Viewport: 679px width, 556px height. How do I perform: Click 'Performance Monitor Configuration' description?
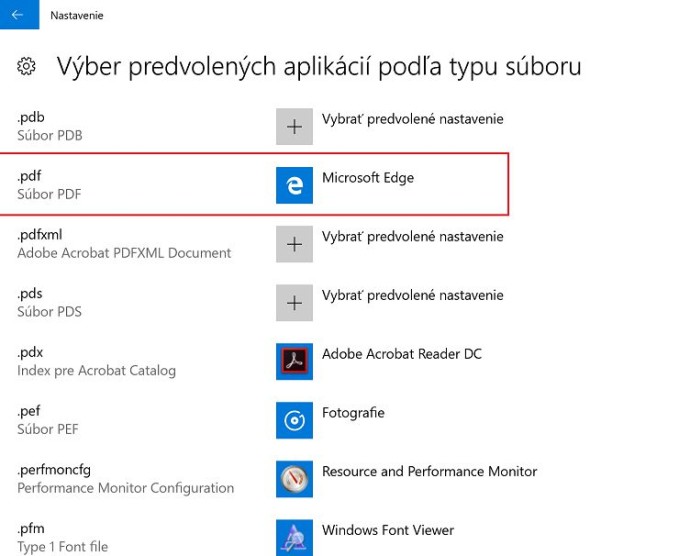126,488
